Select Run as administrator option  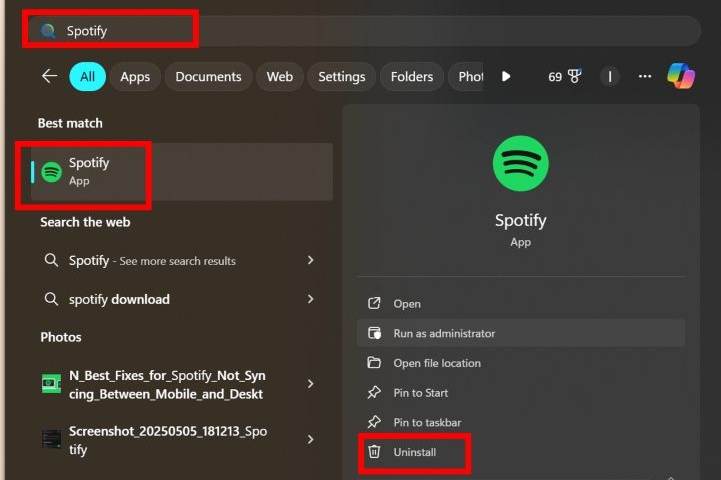[x=444, y=333]
